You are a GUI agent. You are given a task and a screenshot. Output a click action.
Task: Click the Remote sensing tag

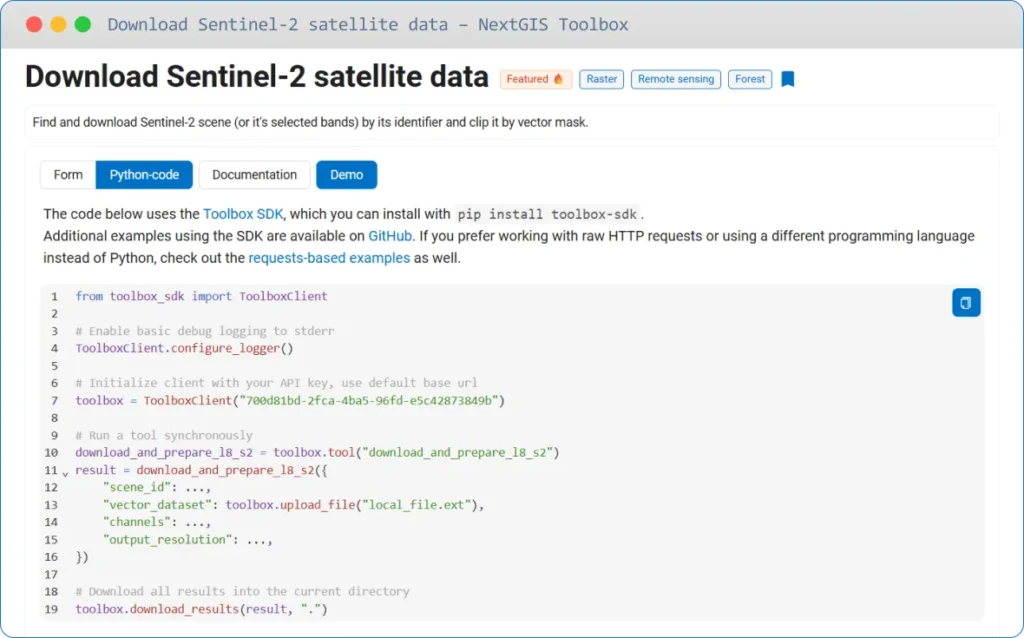point(676,78)
